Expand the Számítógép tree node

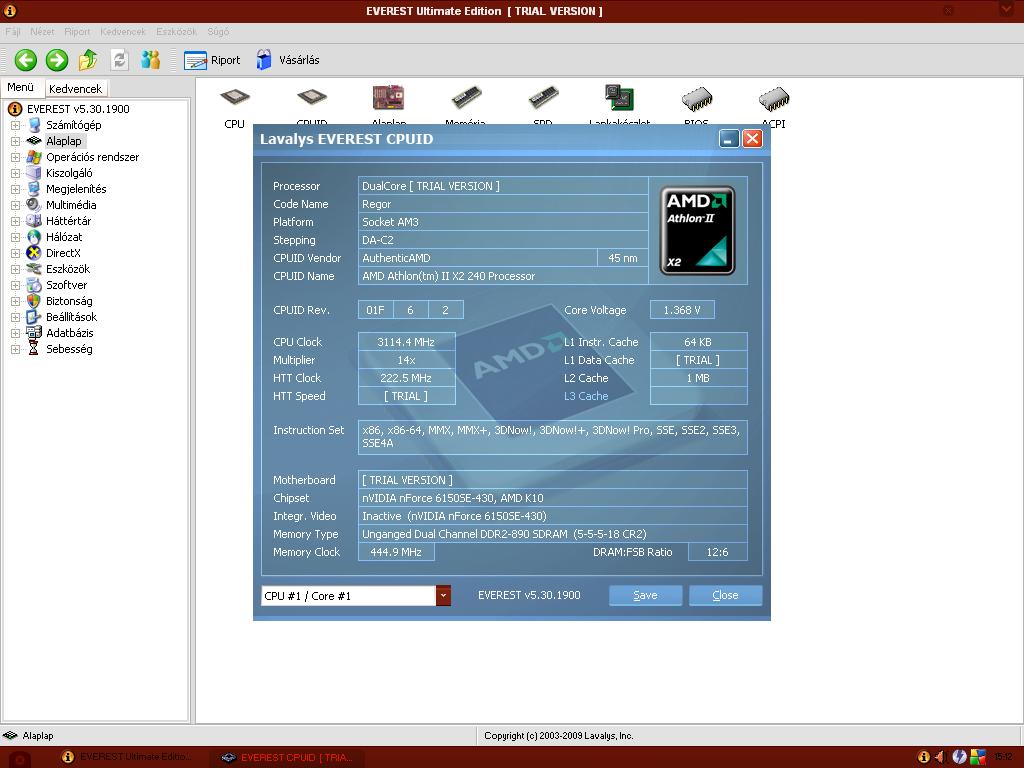[15, 125]
